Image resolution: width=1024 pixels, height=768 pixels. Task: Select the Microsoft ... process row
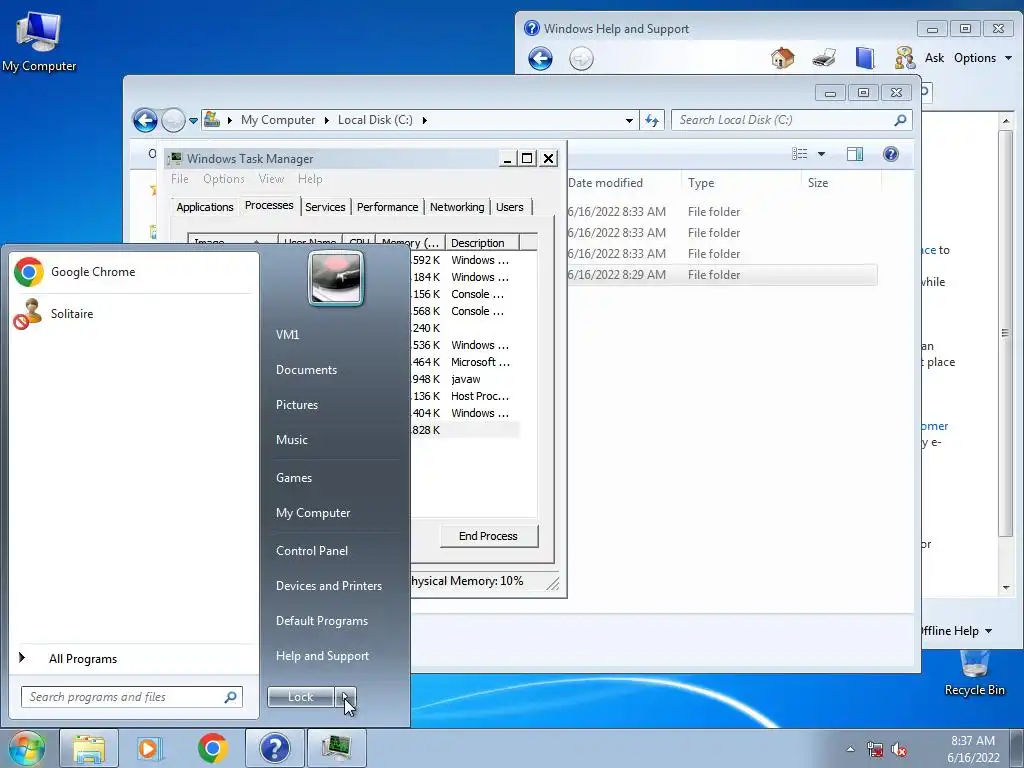pyautogui.click(x=465, y=362)
